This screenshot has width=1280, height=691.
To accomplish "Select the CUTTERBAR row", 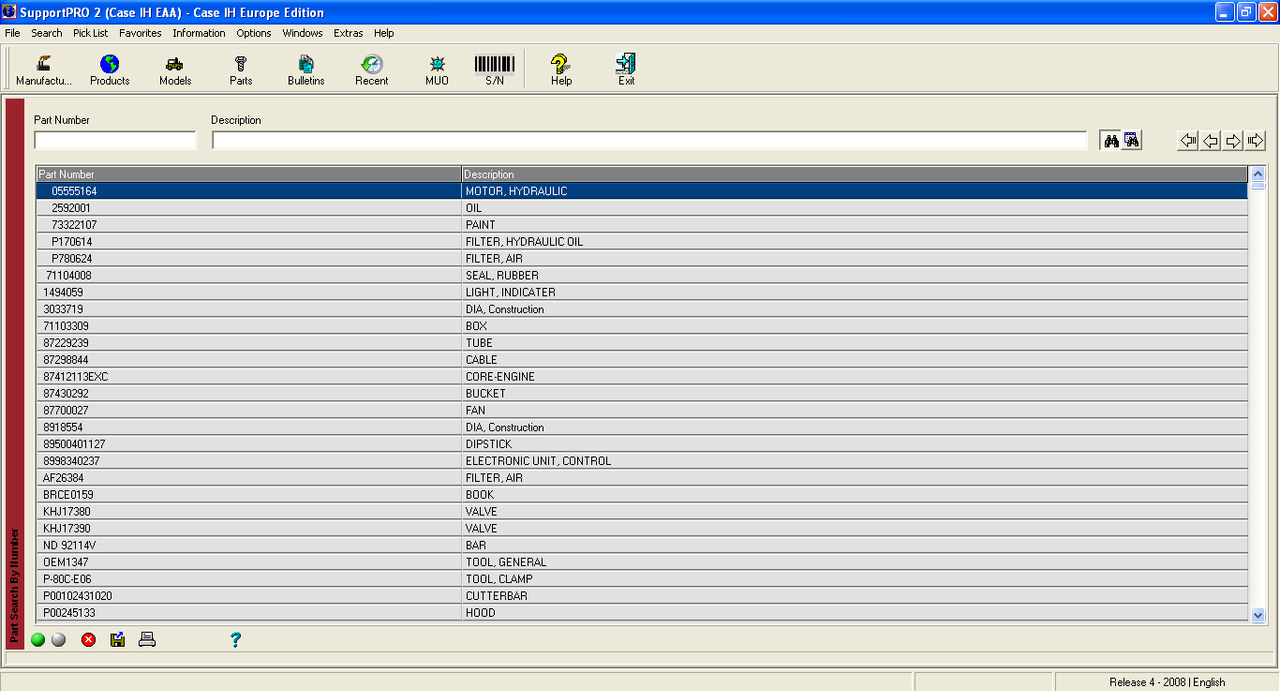I will (x=642, y=595).
